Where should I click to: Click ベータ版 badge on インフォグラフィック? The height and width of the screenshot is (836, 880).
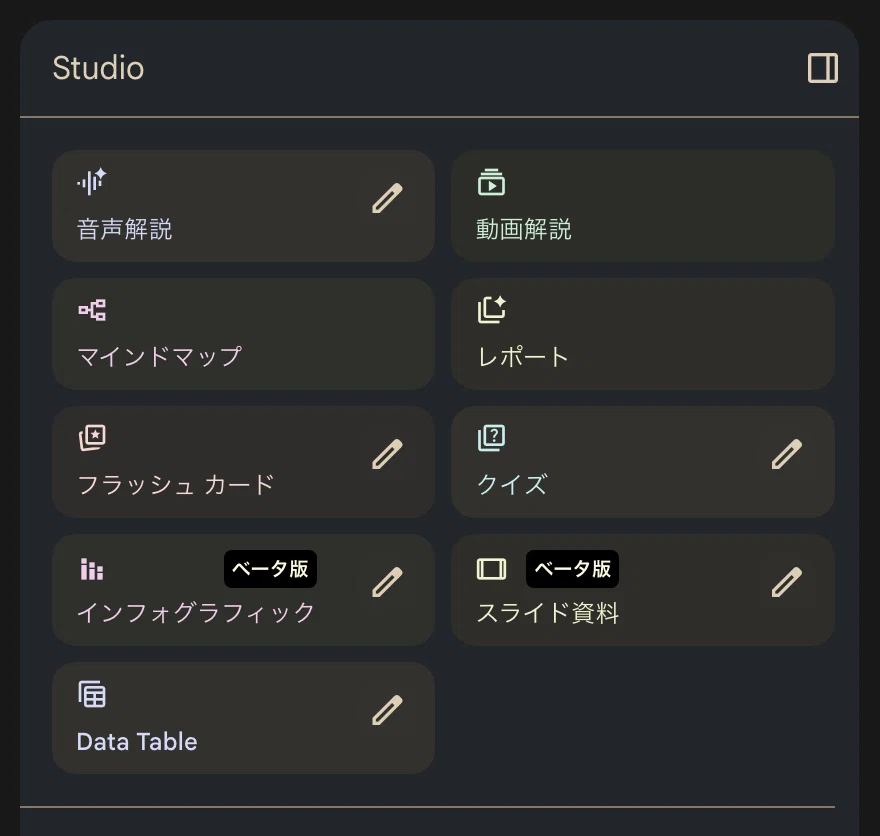click(271, 569)
